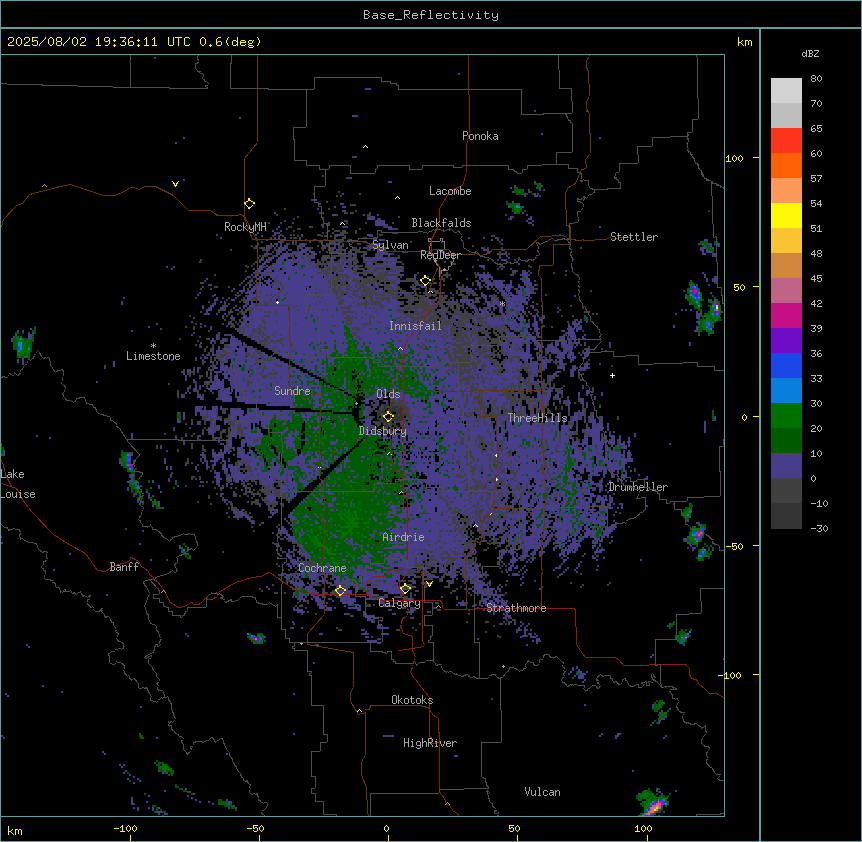The width and height of the screenshot is (862, 842).
Task: Click the white caret marker left of Lacombe
Action: 397,197
